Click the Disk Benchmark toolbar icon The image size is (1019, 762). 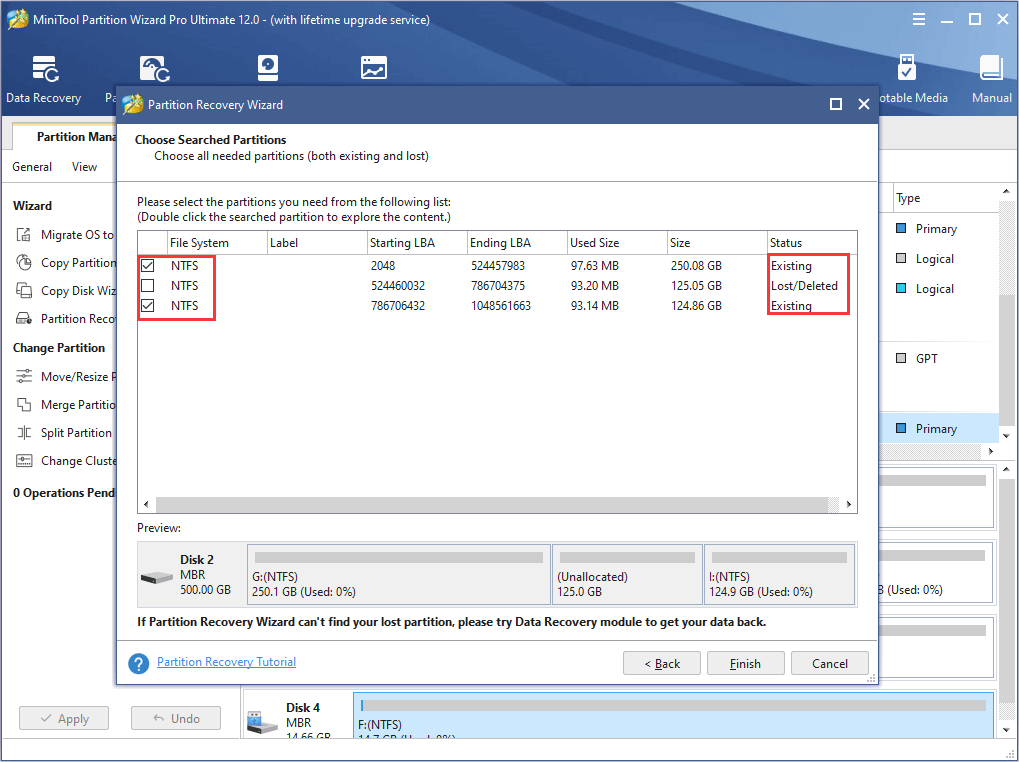[268, 68]
